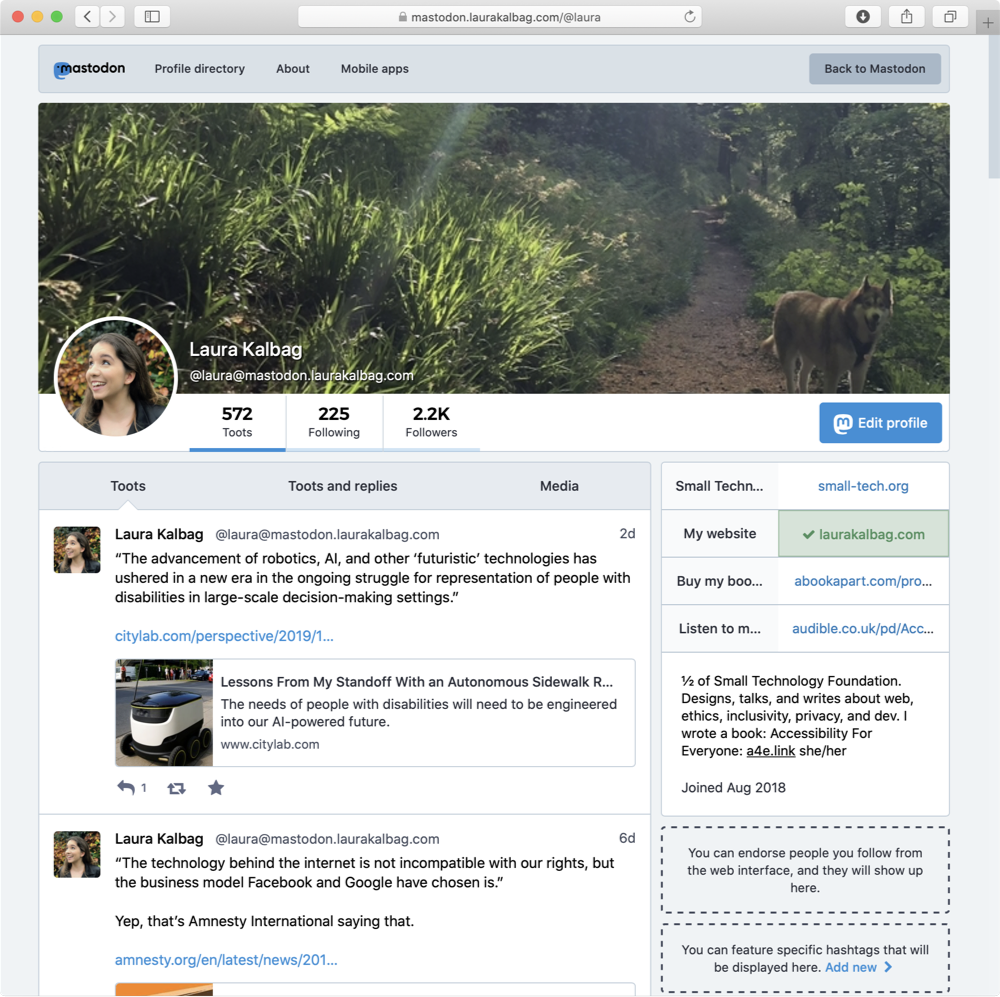Click the Add new chevron arrow
Screen dimensions: 1000x997
pyautogui.click(x=888, y=967)
